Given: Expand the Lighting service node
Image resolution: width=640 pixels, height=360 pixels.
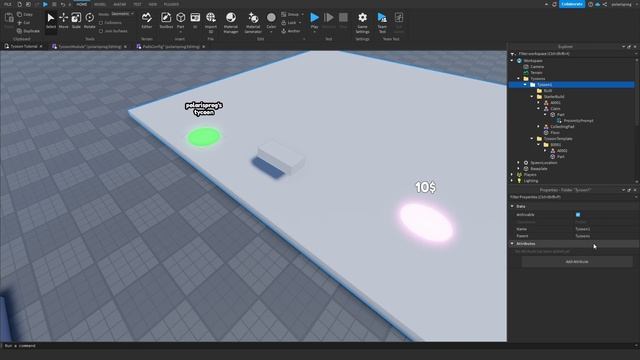Looking at the screenshot, I should click(512, 180).
